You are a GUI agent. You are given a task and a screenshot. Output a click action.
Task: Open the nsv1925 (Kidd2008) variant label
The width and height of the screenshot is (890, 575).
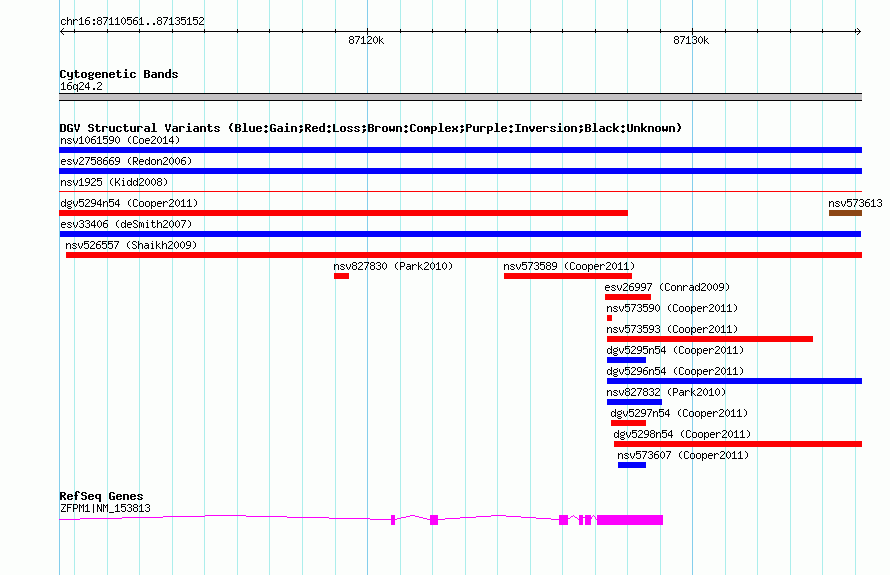coord(114,182)
